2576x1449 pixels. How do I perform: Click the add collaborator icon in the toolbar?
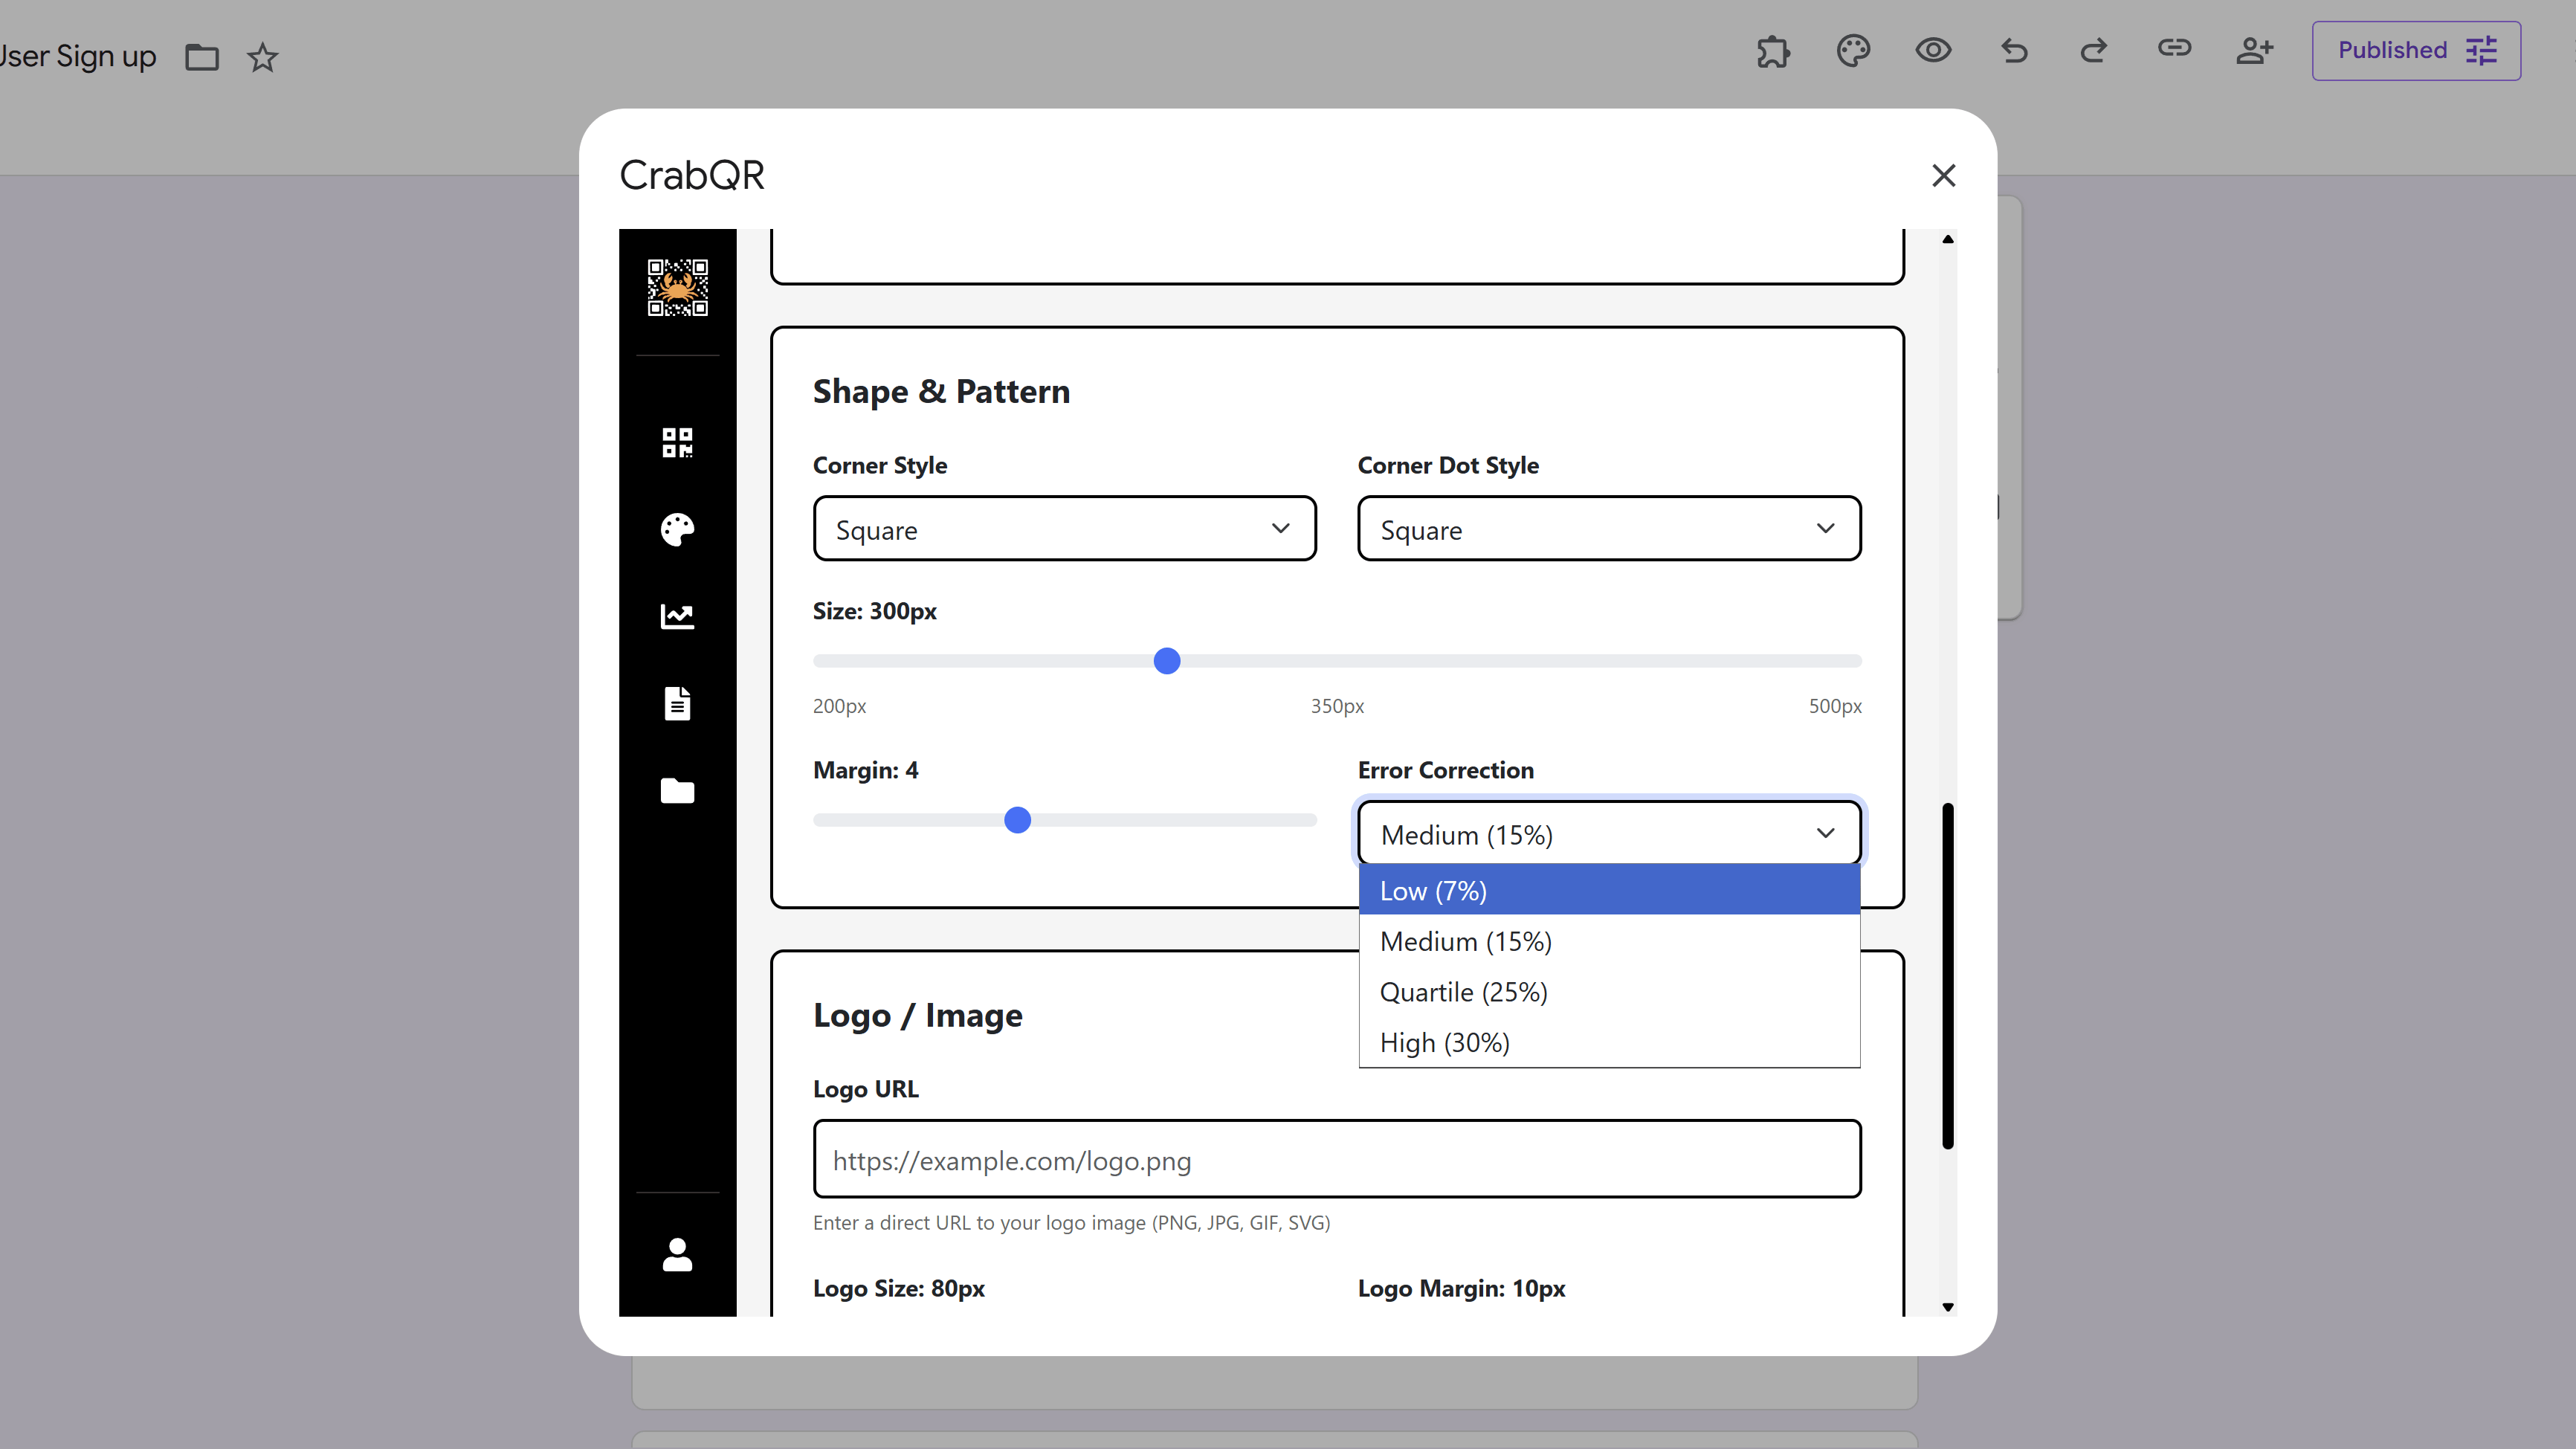point(2255,50)
